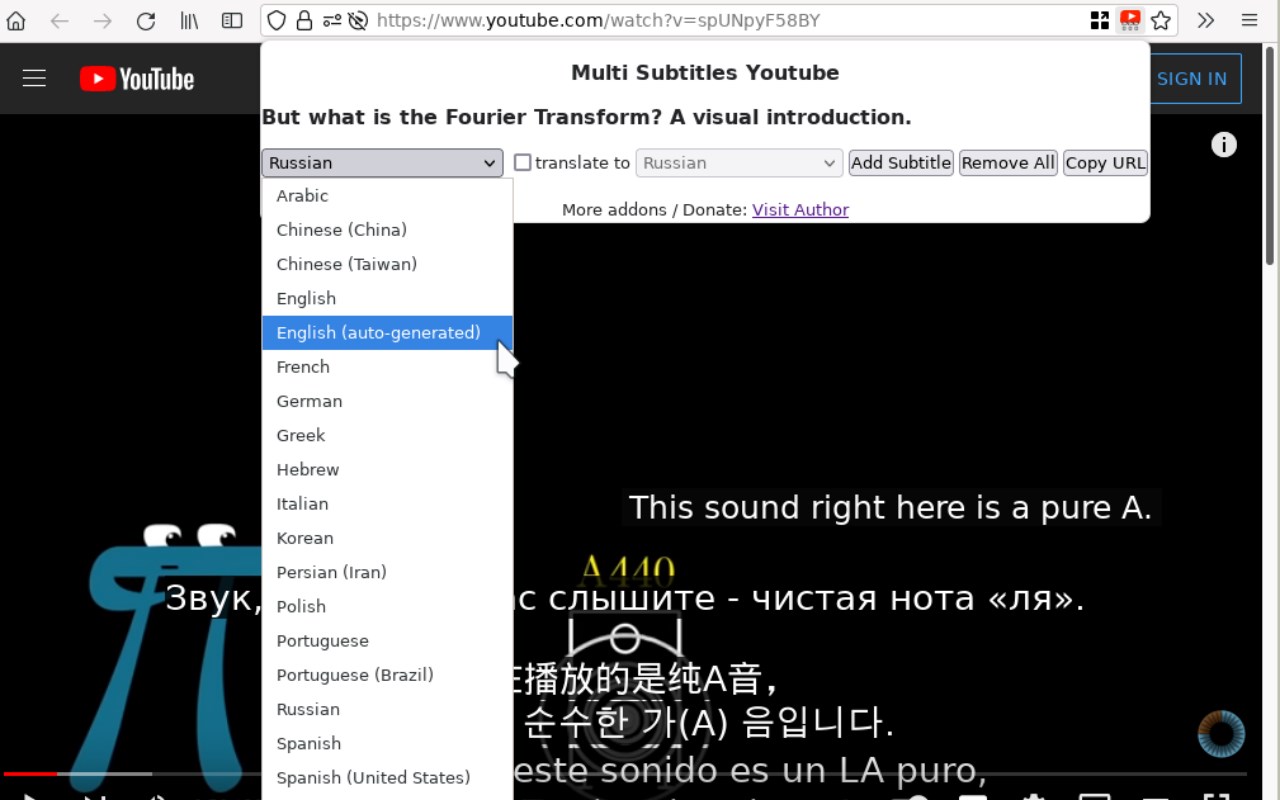Viewport: 1280px width, 800px height.
Task: Select Russian in the dropdown list
Action: coord(388,709)
